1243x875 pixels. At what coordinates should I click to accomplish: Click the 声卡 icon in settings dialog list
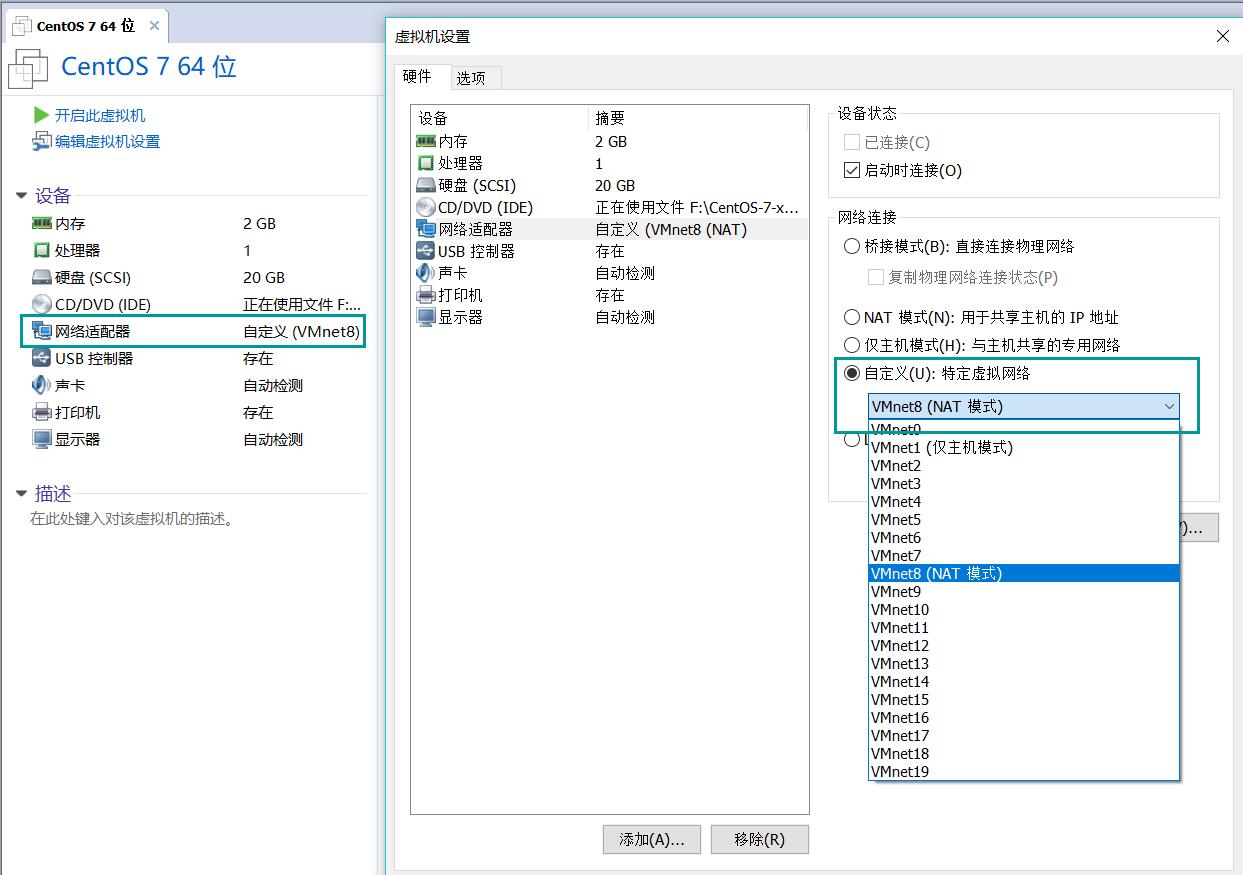[425, 273]
